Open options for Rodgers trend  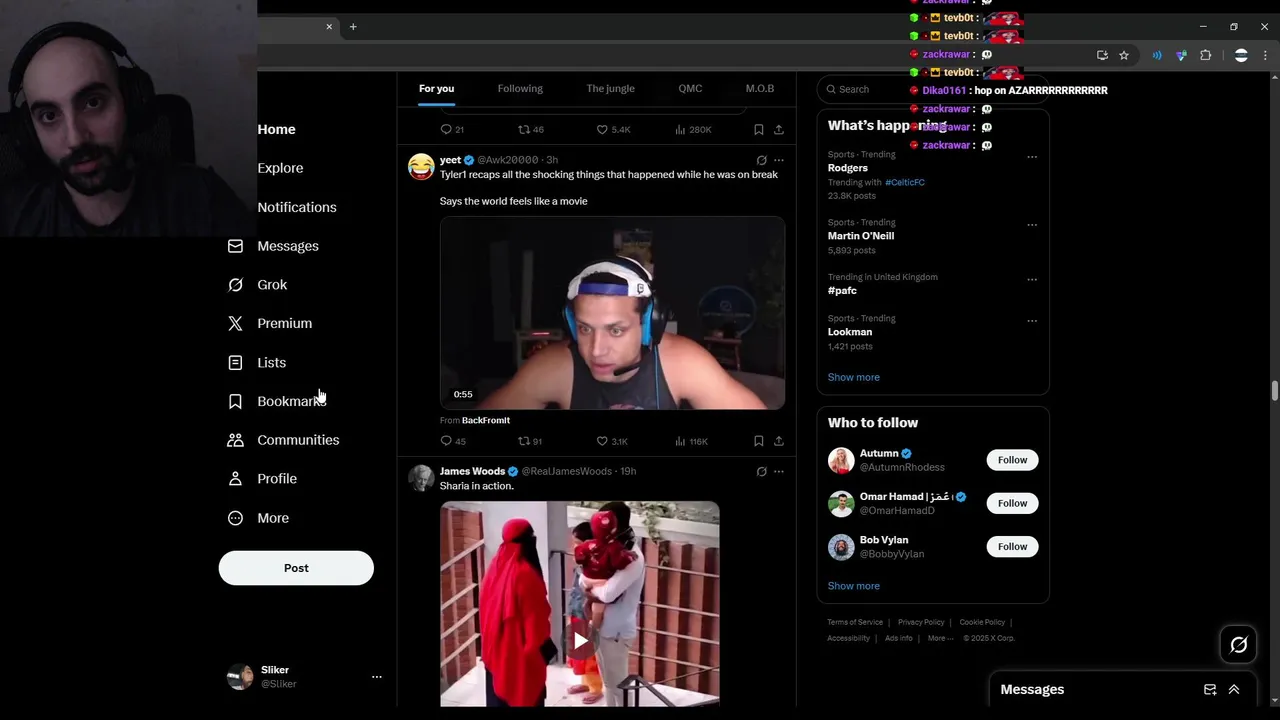(x=1032, y=157)
